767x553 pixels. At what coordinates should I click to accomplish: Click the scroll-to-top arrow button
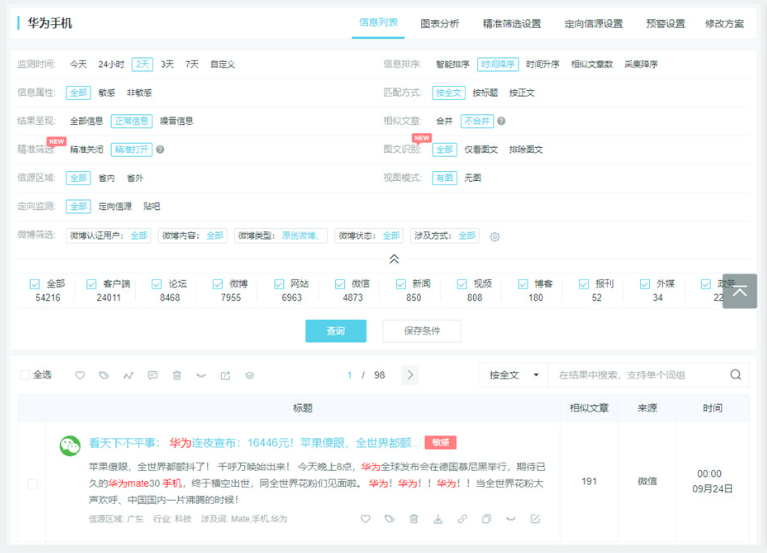739,291
